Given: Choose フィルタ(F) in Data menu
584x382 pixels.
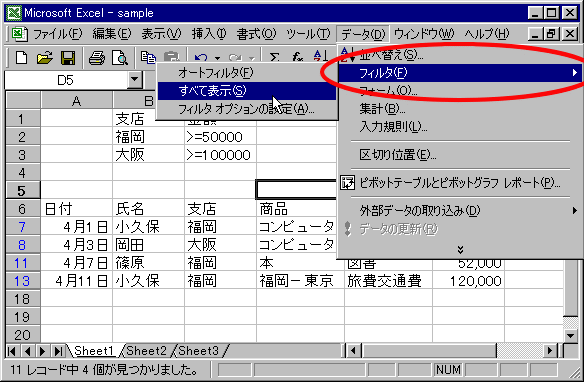Looking at the screenshot, I should (459, 73).
